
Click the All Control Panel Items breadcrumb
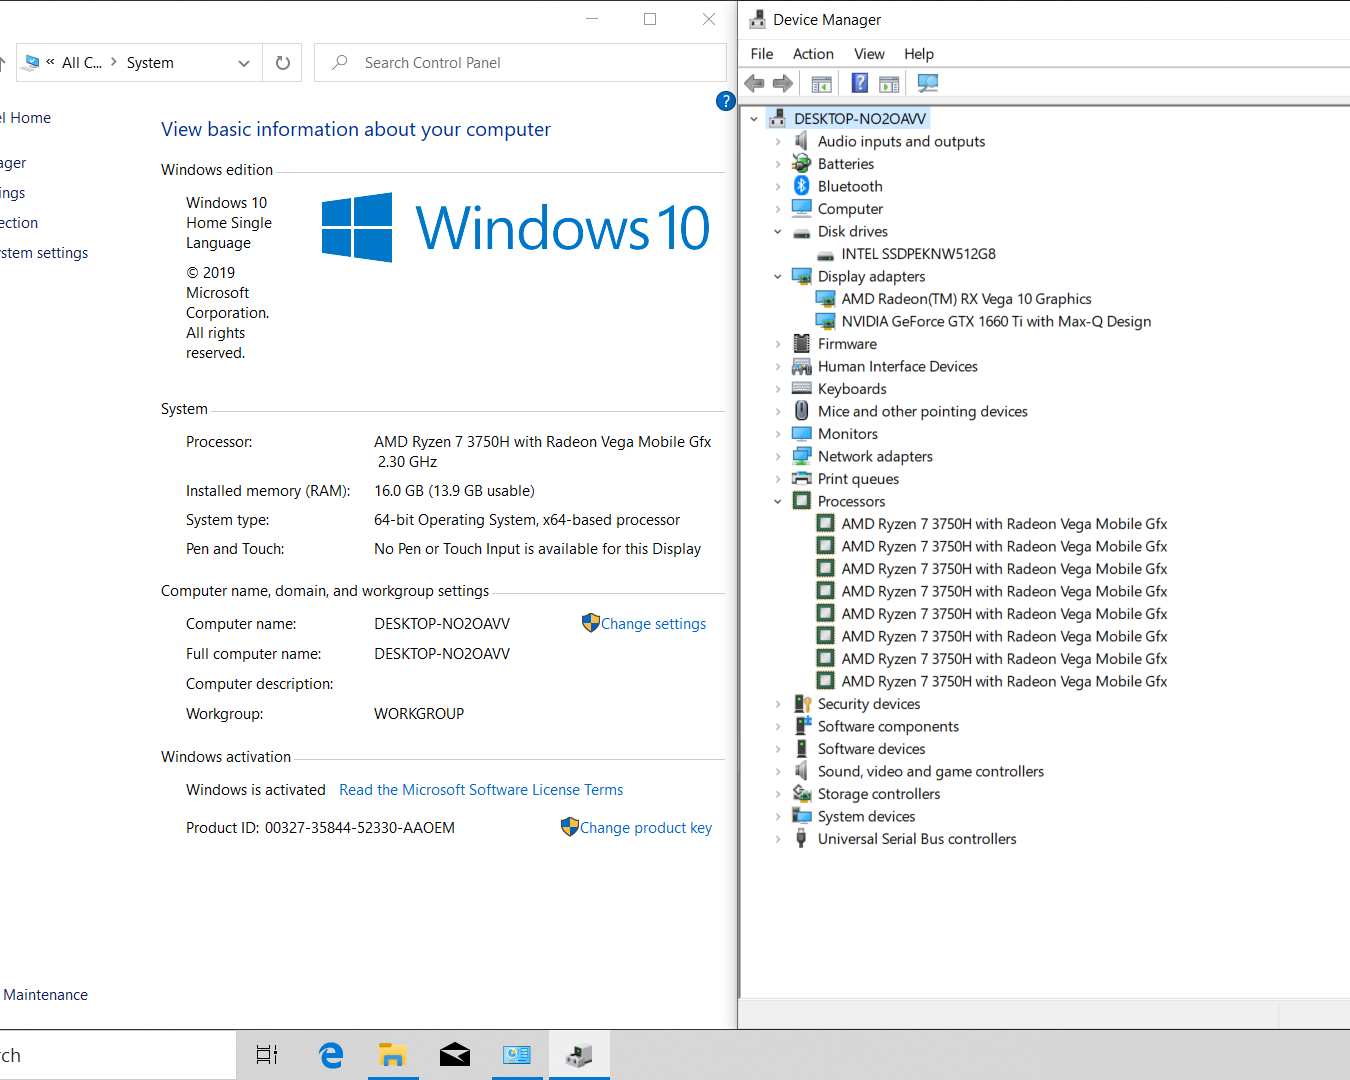[x=82, y=63]
